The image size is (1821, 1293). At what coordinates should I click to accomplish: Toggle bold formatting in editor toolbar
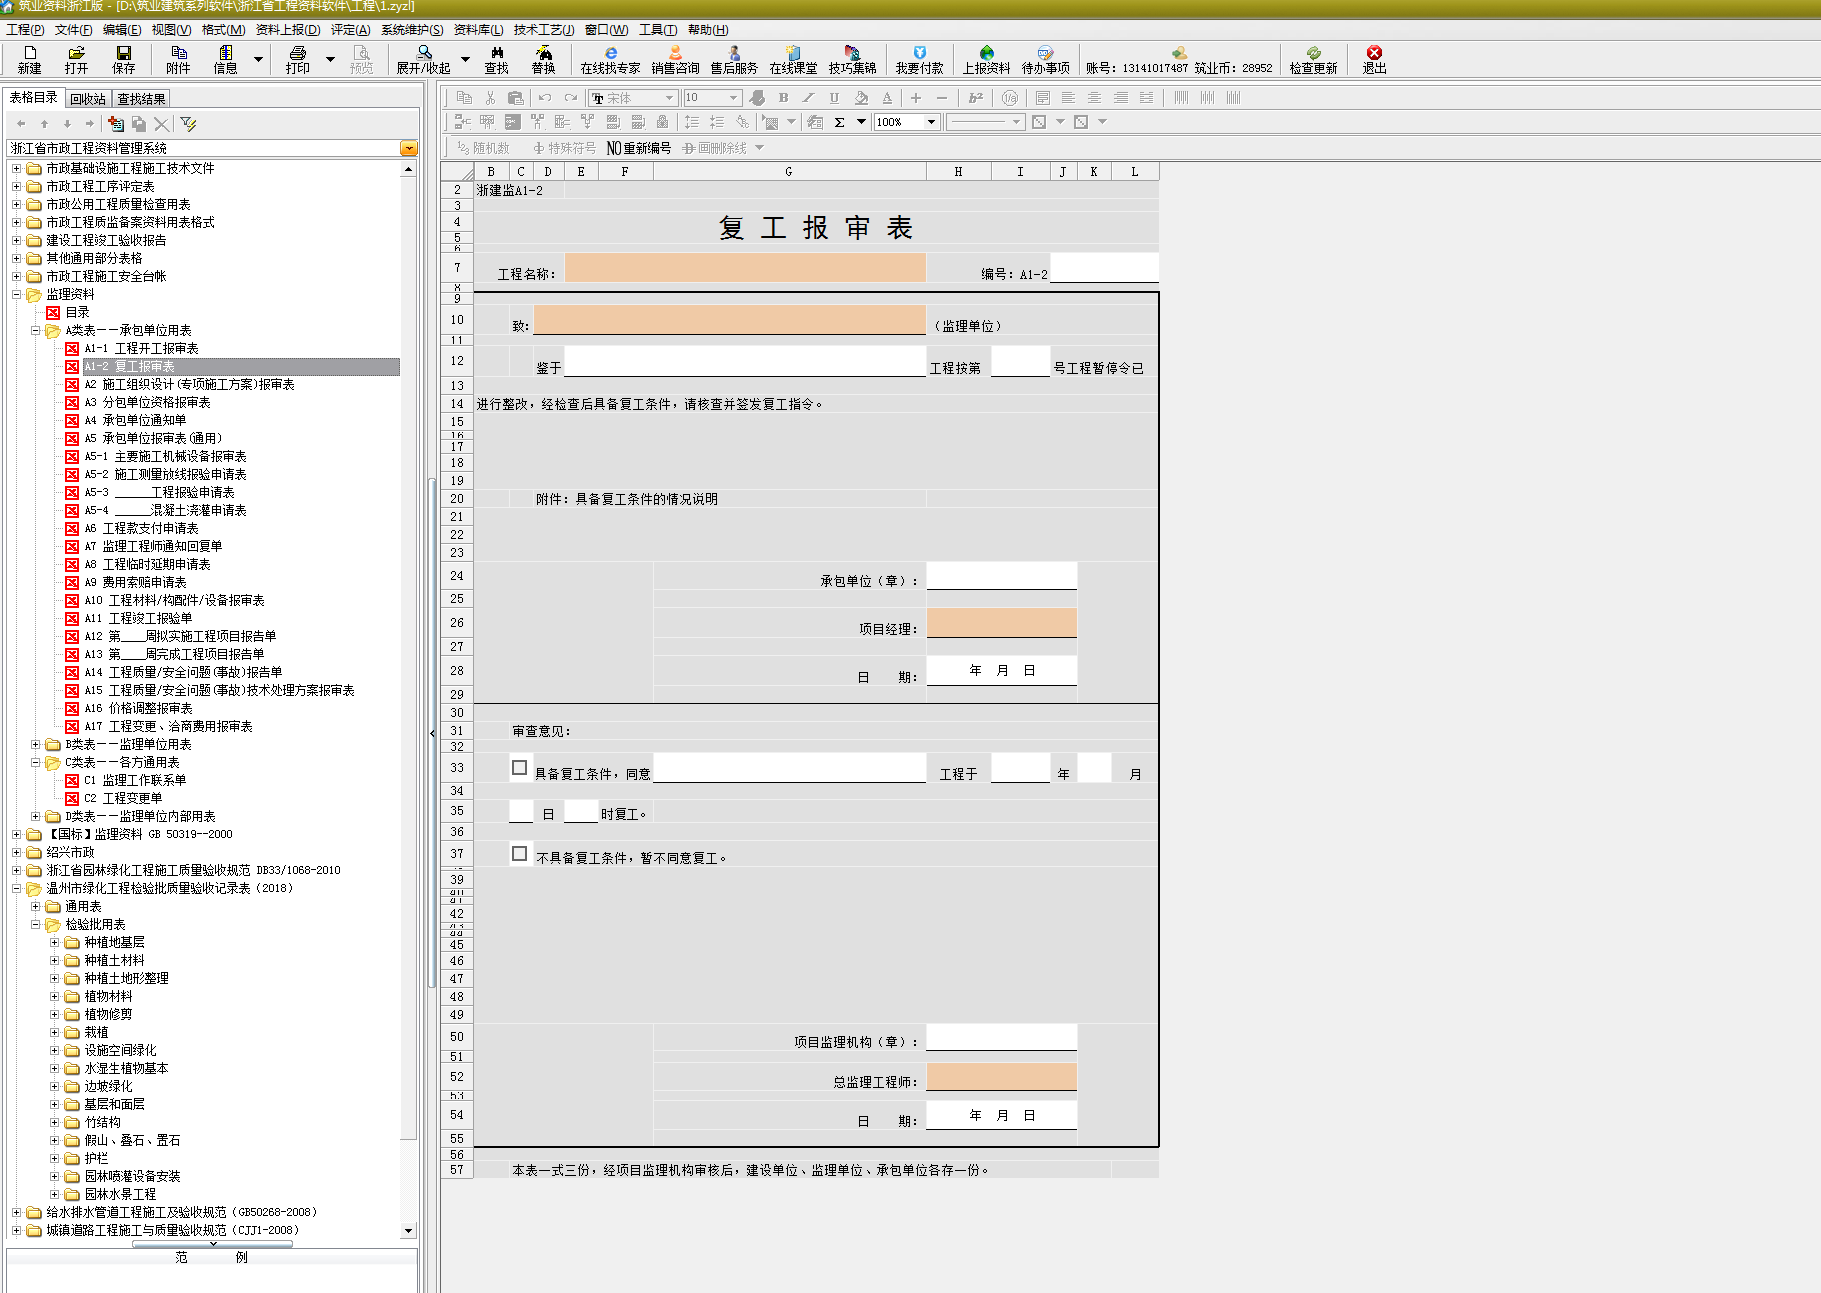pos(783,97)
